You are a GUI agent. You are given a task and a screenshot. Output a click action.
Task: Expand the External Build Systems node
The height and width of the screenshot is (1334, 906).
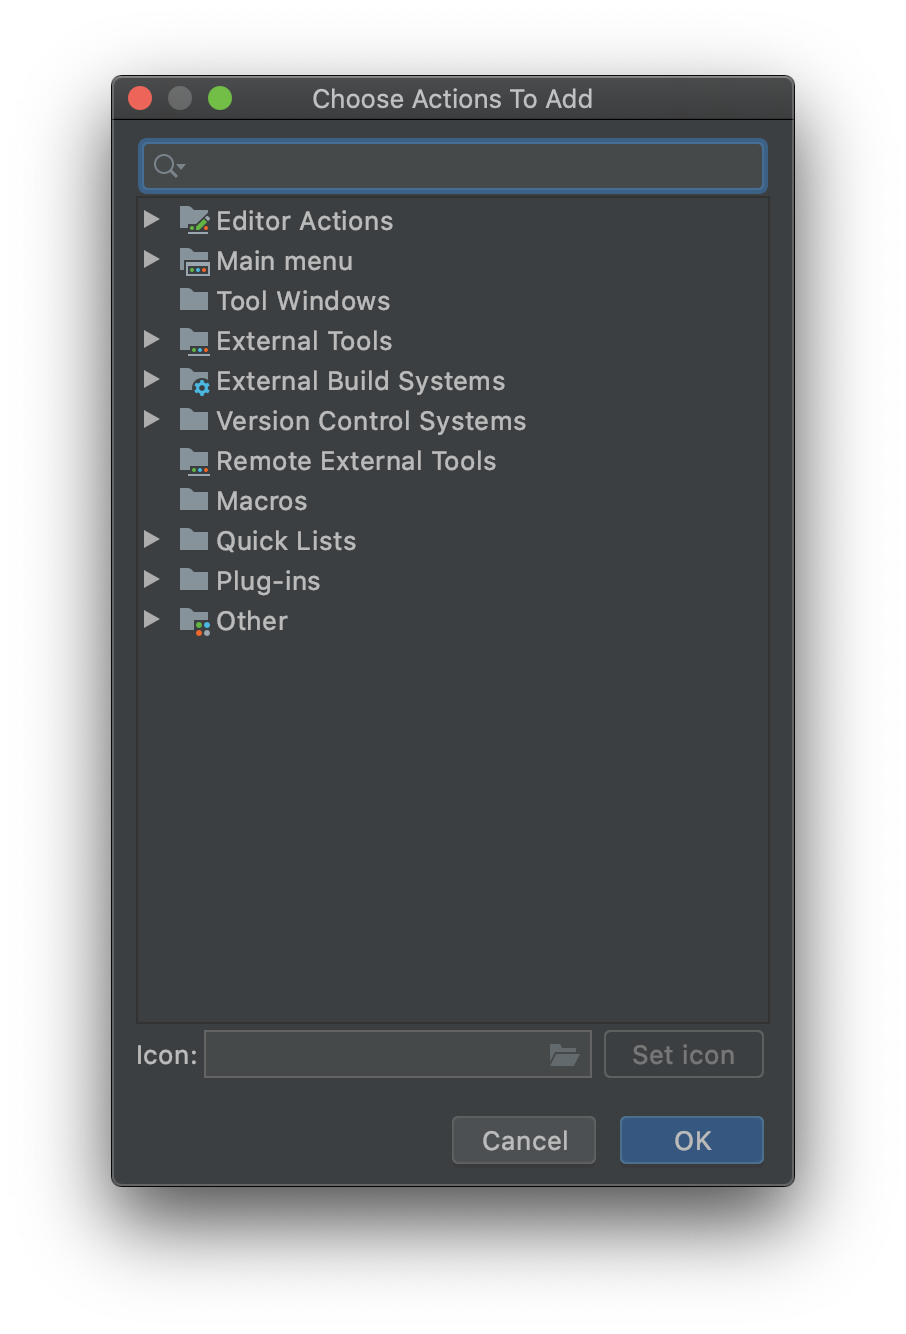(x=152, y=379)
